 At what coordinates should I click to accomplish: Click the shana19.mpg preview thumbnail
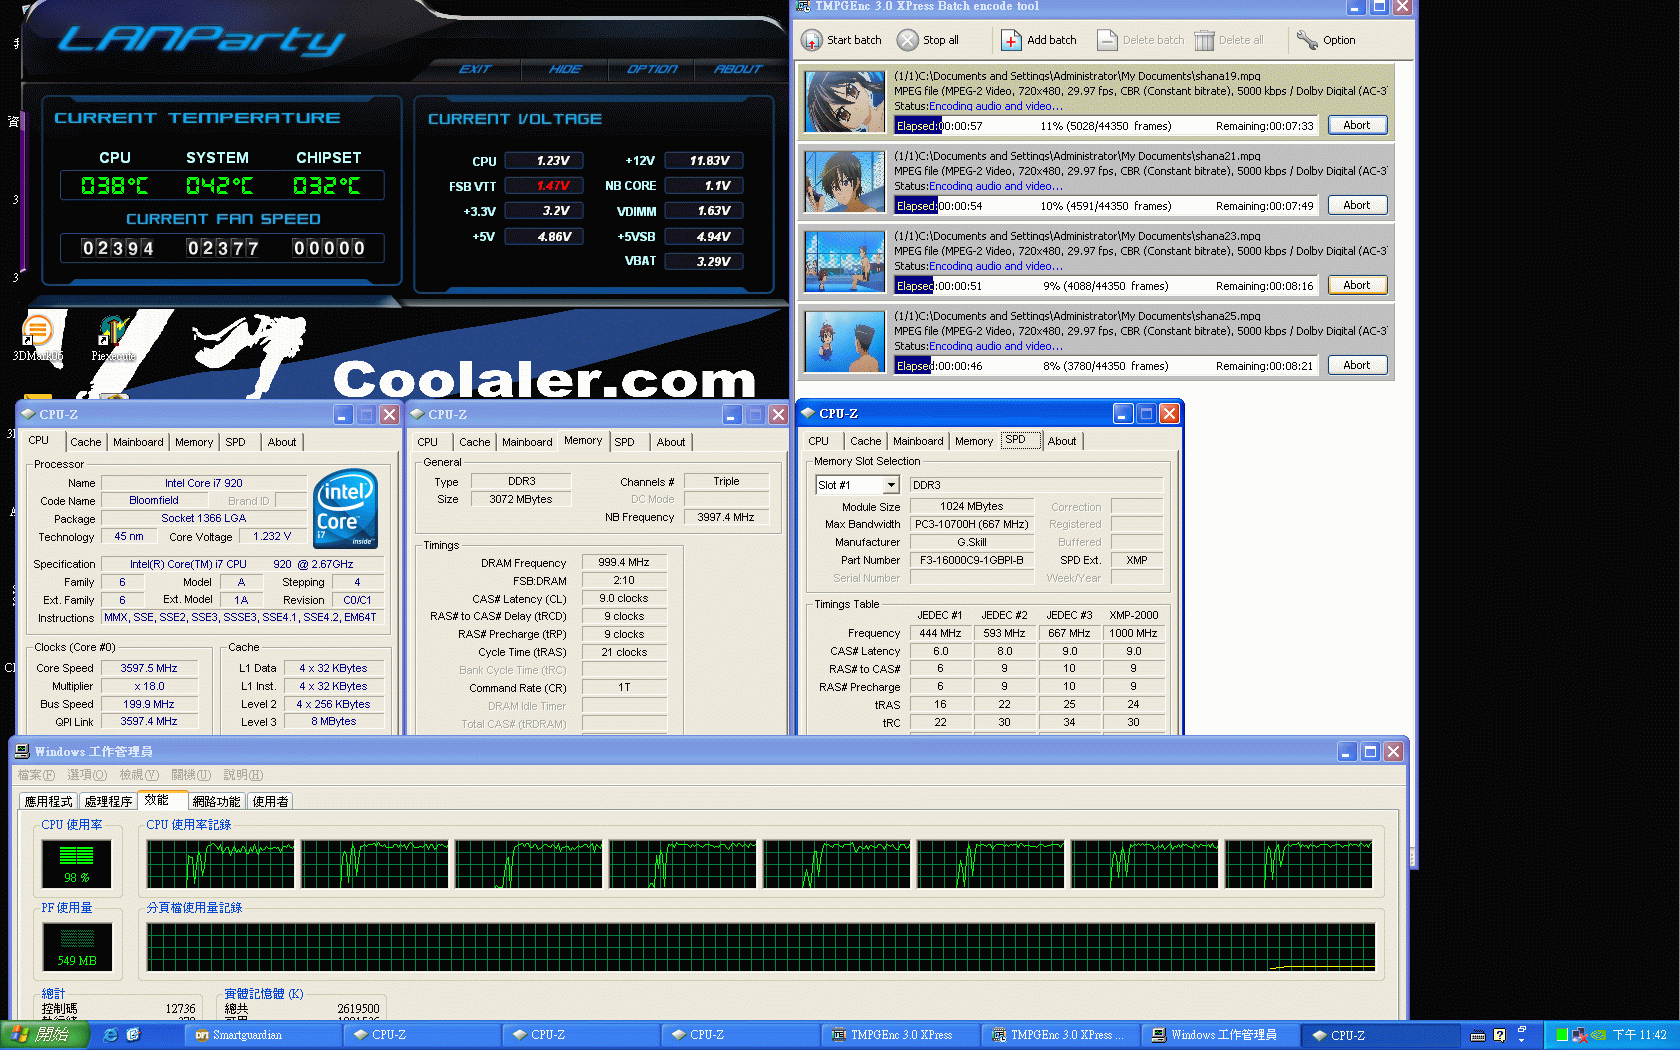[845, 102]
